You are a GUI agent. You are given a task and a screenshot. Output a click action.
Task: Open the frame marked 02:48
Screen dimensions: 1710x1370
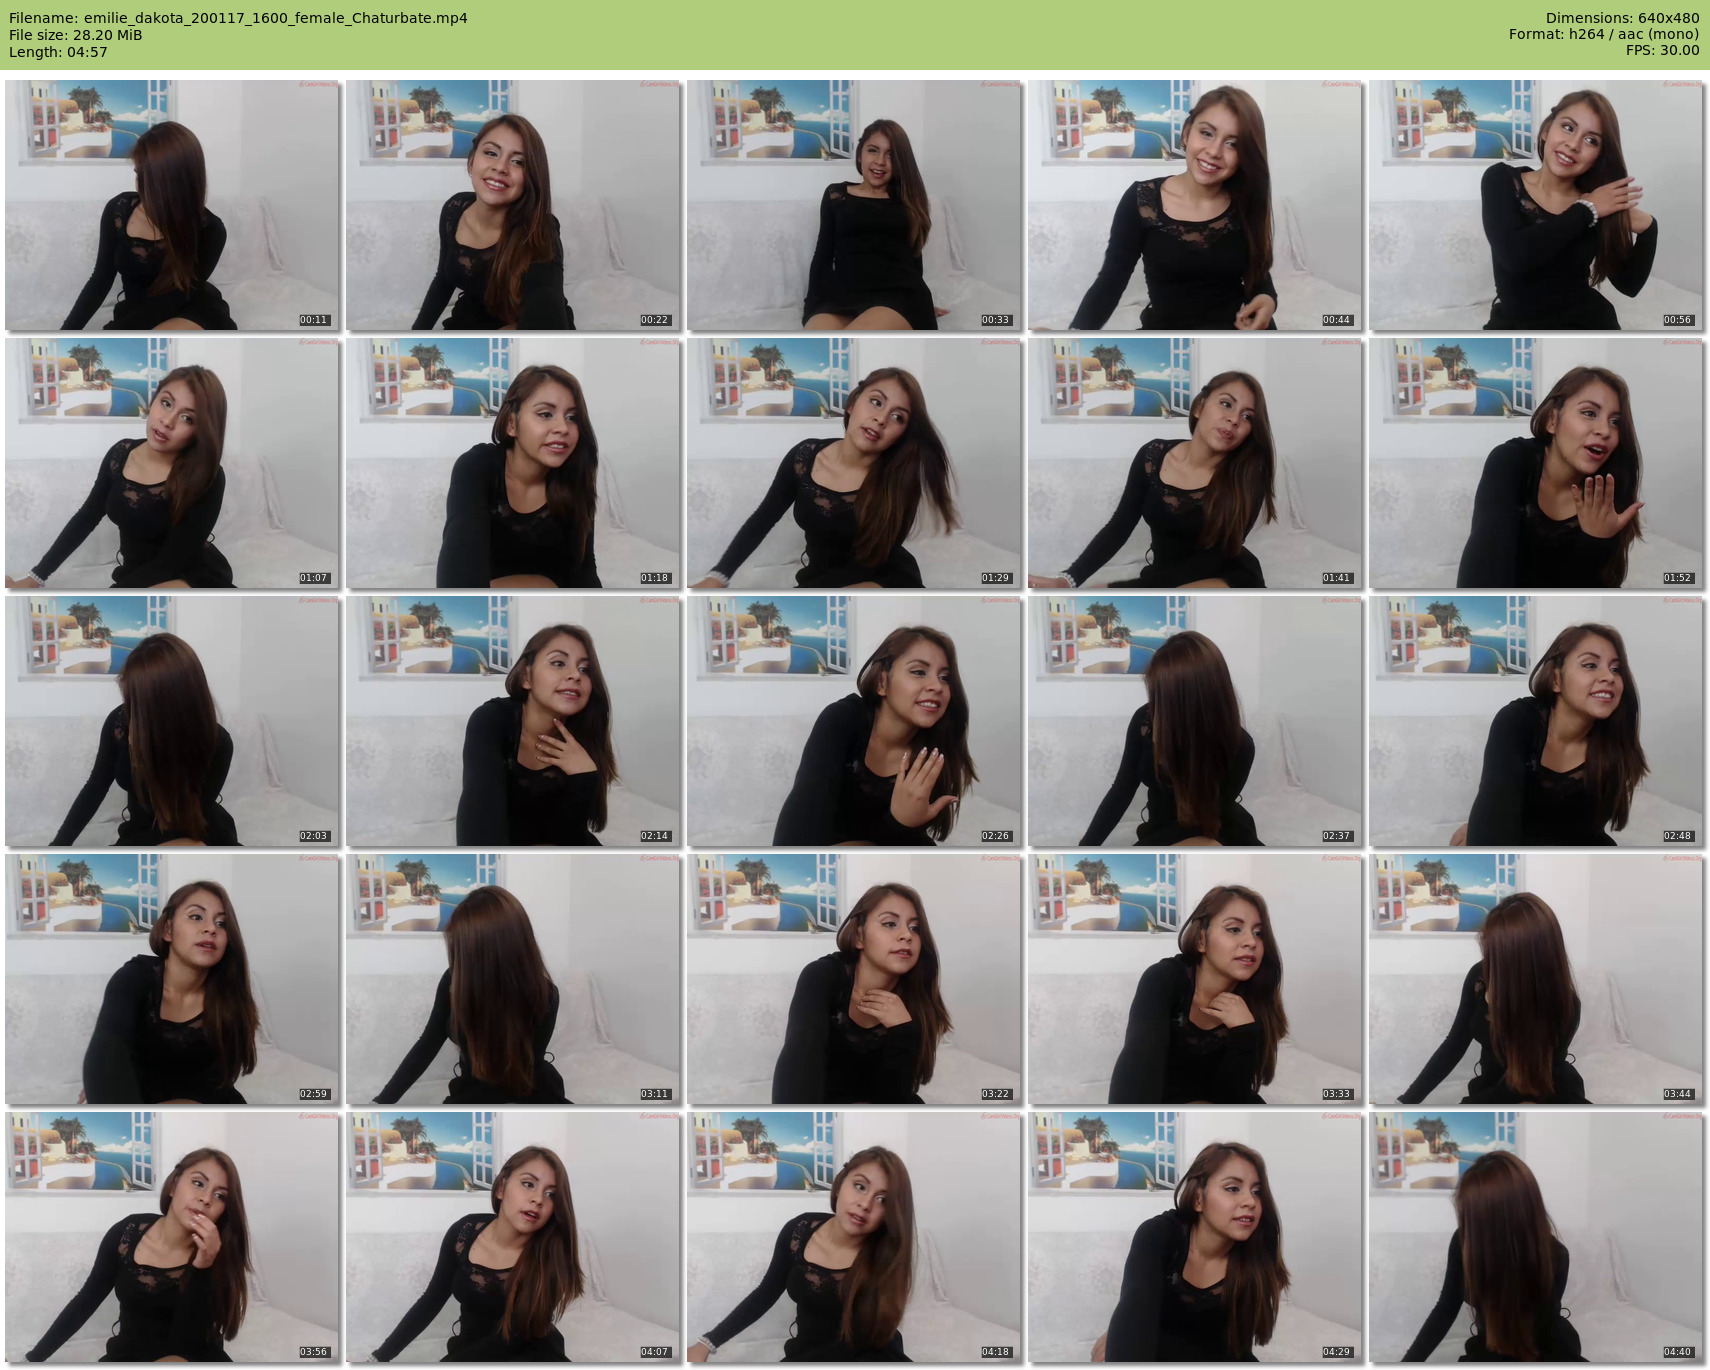pyautogui.click(x=1535, y=721)
